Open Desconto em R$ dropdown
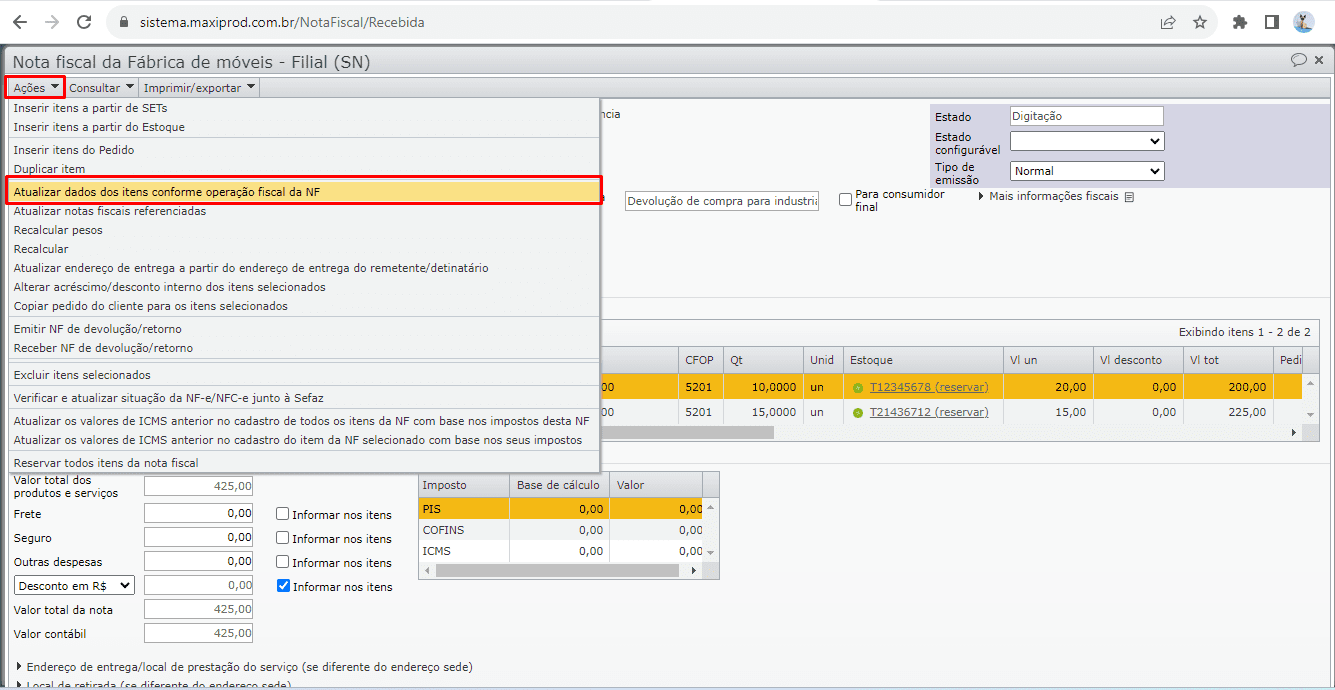The width and height of the screenshot is (1335, 690). pyautogui.click(x=74, y=586)
